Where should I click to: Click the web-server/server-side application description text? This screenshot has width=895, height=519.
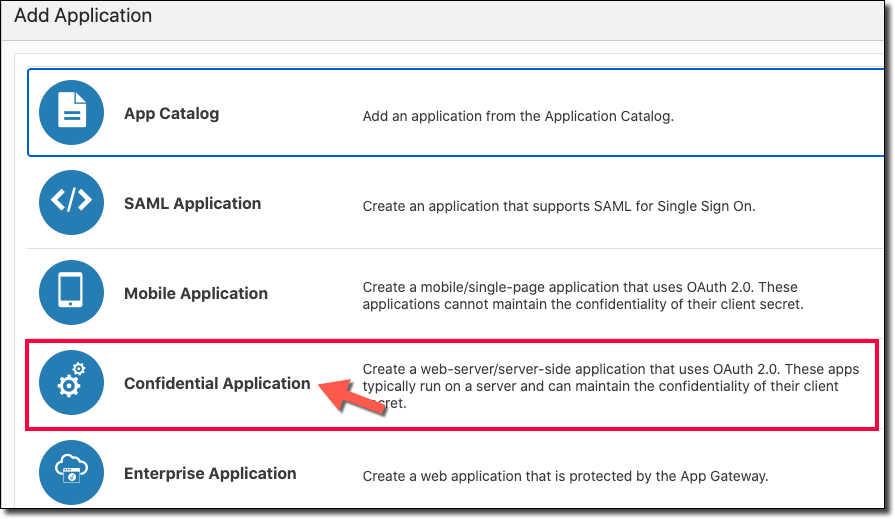pyautogui.click(x=608, y=369)
